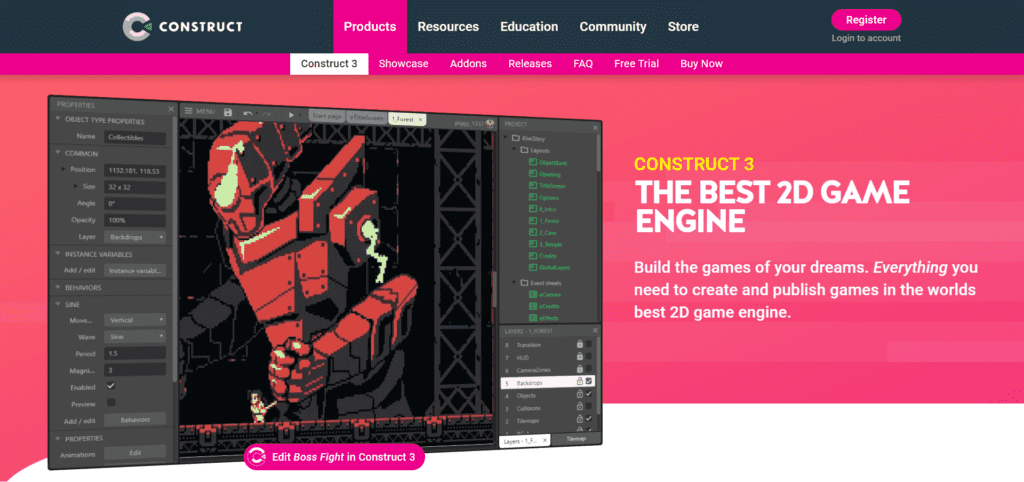
Task: Click the lock icon on Objects layer
Action: (579, 394)
